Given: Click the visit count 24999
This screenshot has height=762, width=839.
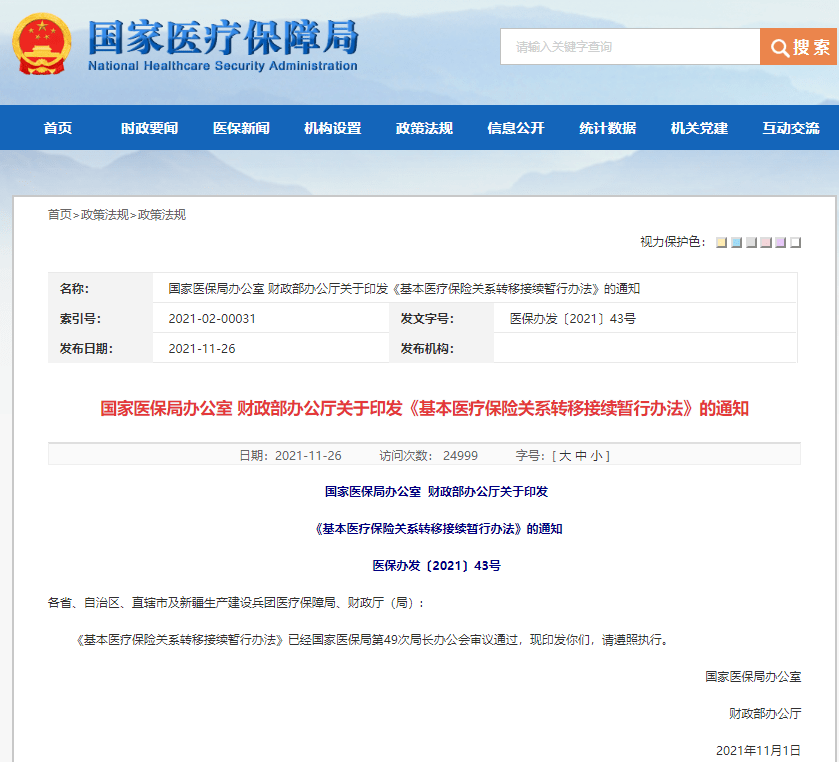Looking at the screenshot, I should pyautogui.click(x=460, y=456).
